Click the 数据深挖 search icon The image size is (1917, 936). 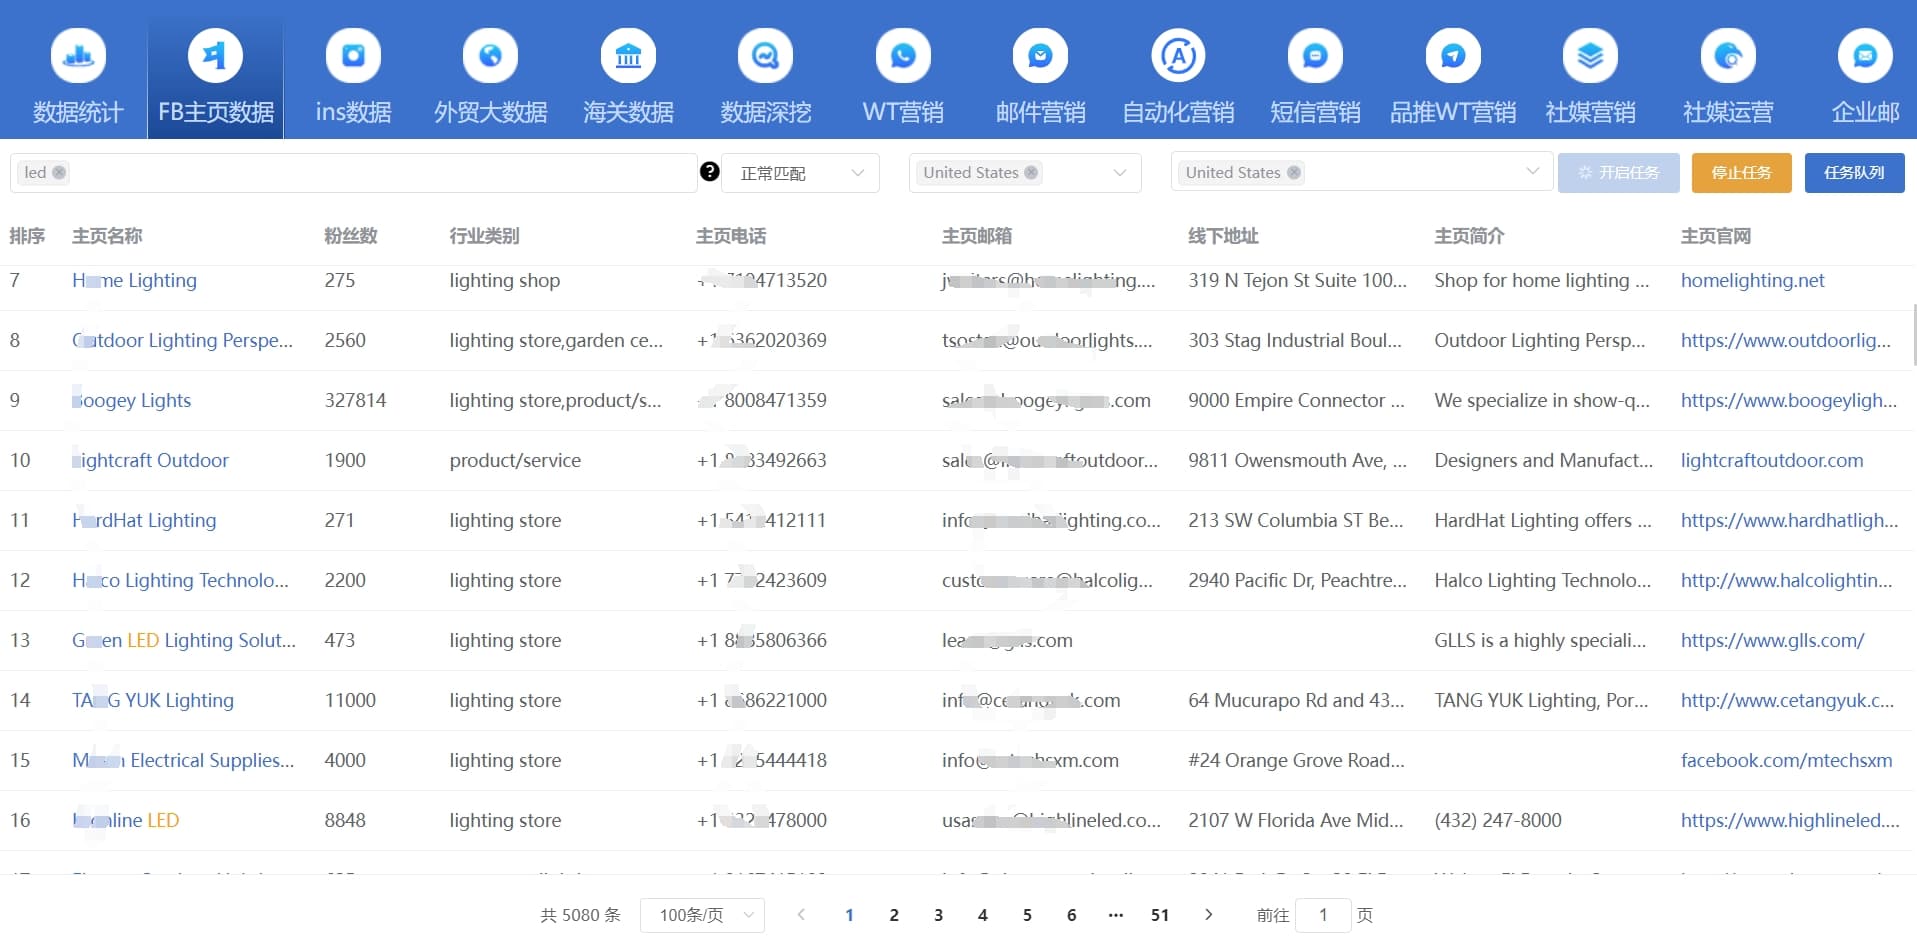pyautogui.click(x=765, y=56)
